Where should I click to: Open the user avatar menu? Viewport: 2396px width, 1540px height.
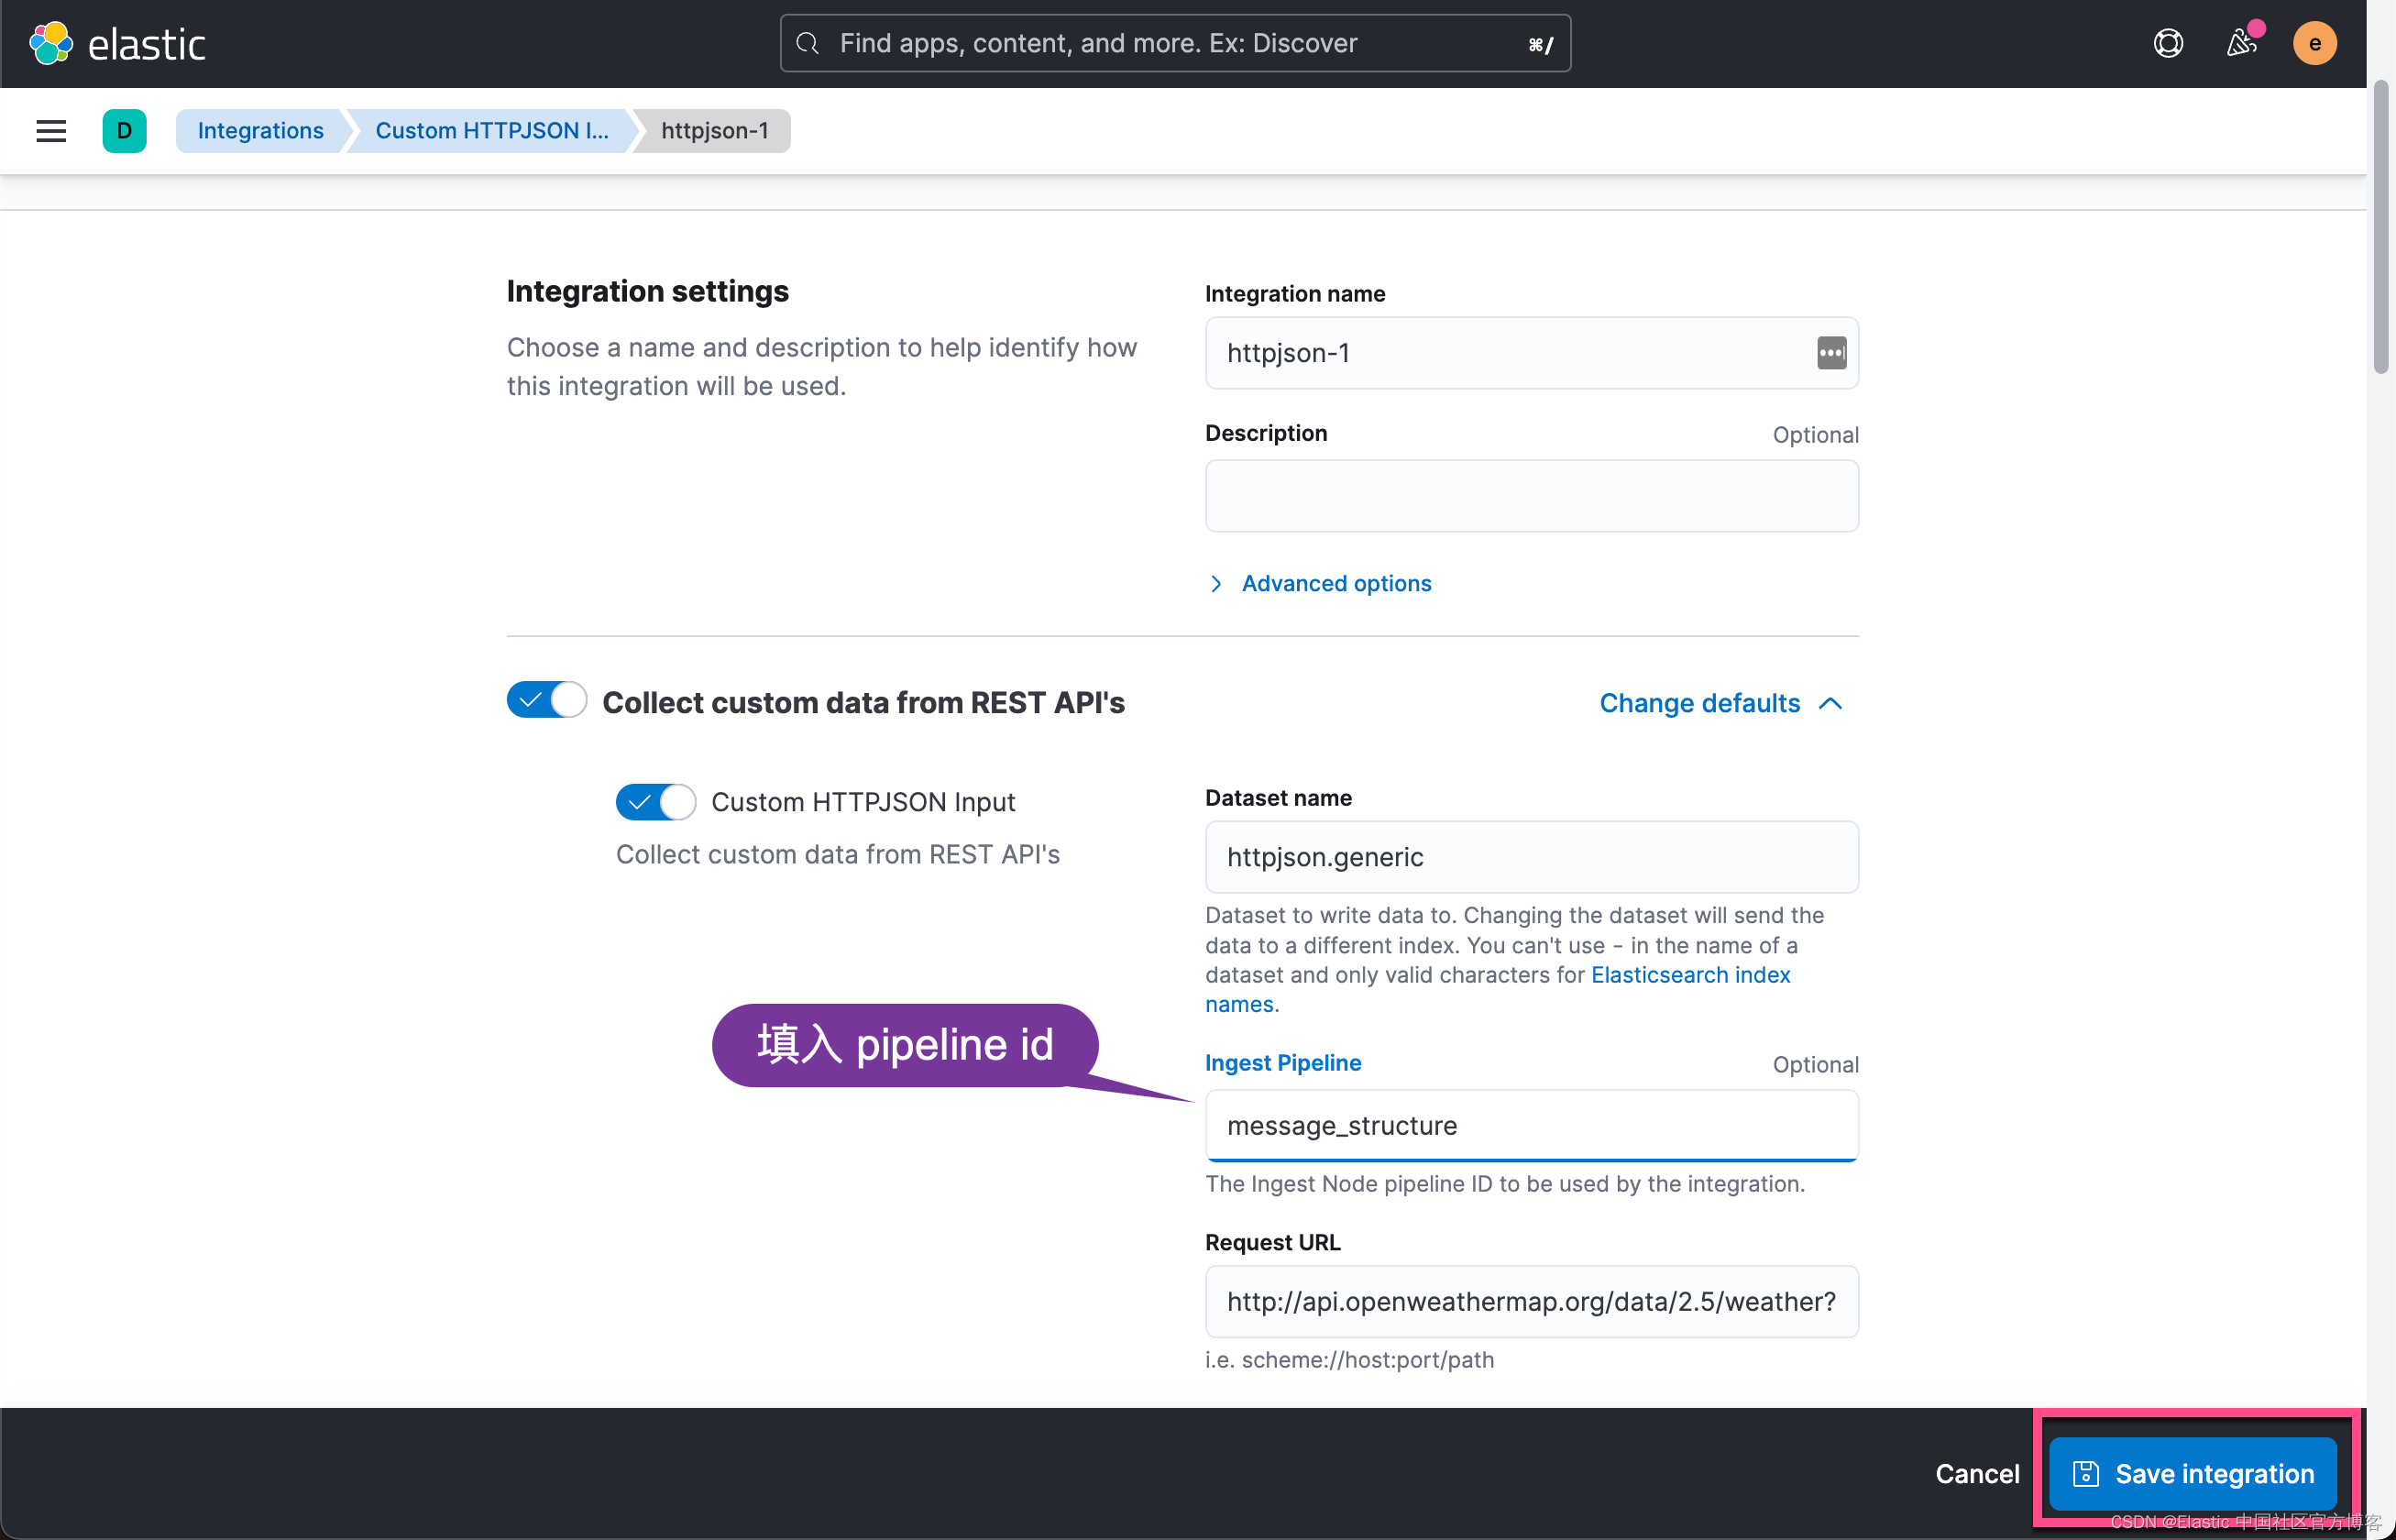(x=2315, y=42)
